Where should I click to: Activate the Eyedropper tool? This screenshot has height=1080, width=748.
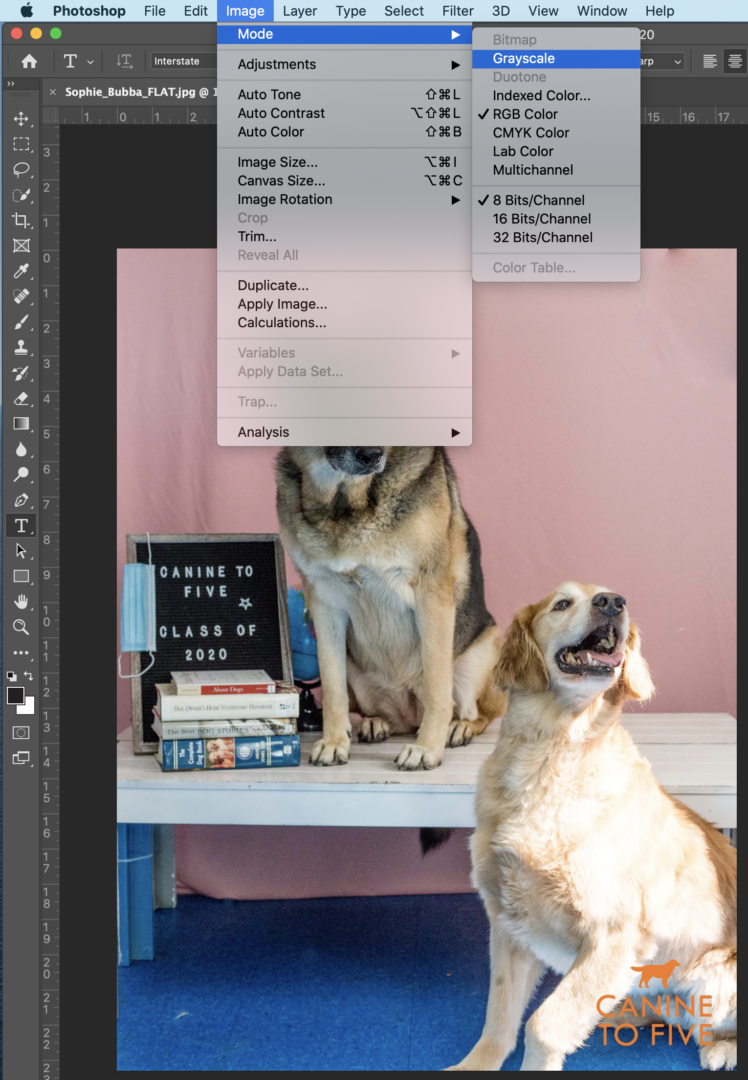pyautogui.click(x=21, y=271)
